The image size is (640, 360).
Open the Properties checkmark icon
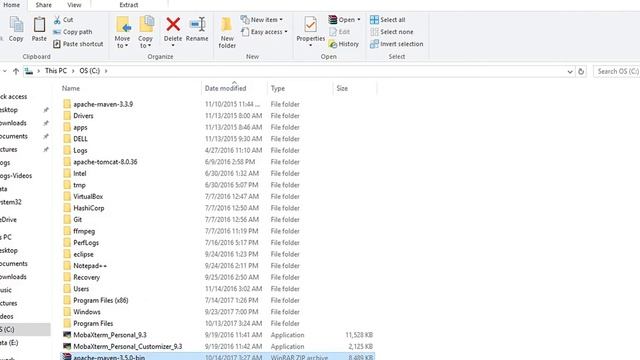[x=310, y=24]
